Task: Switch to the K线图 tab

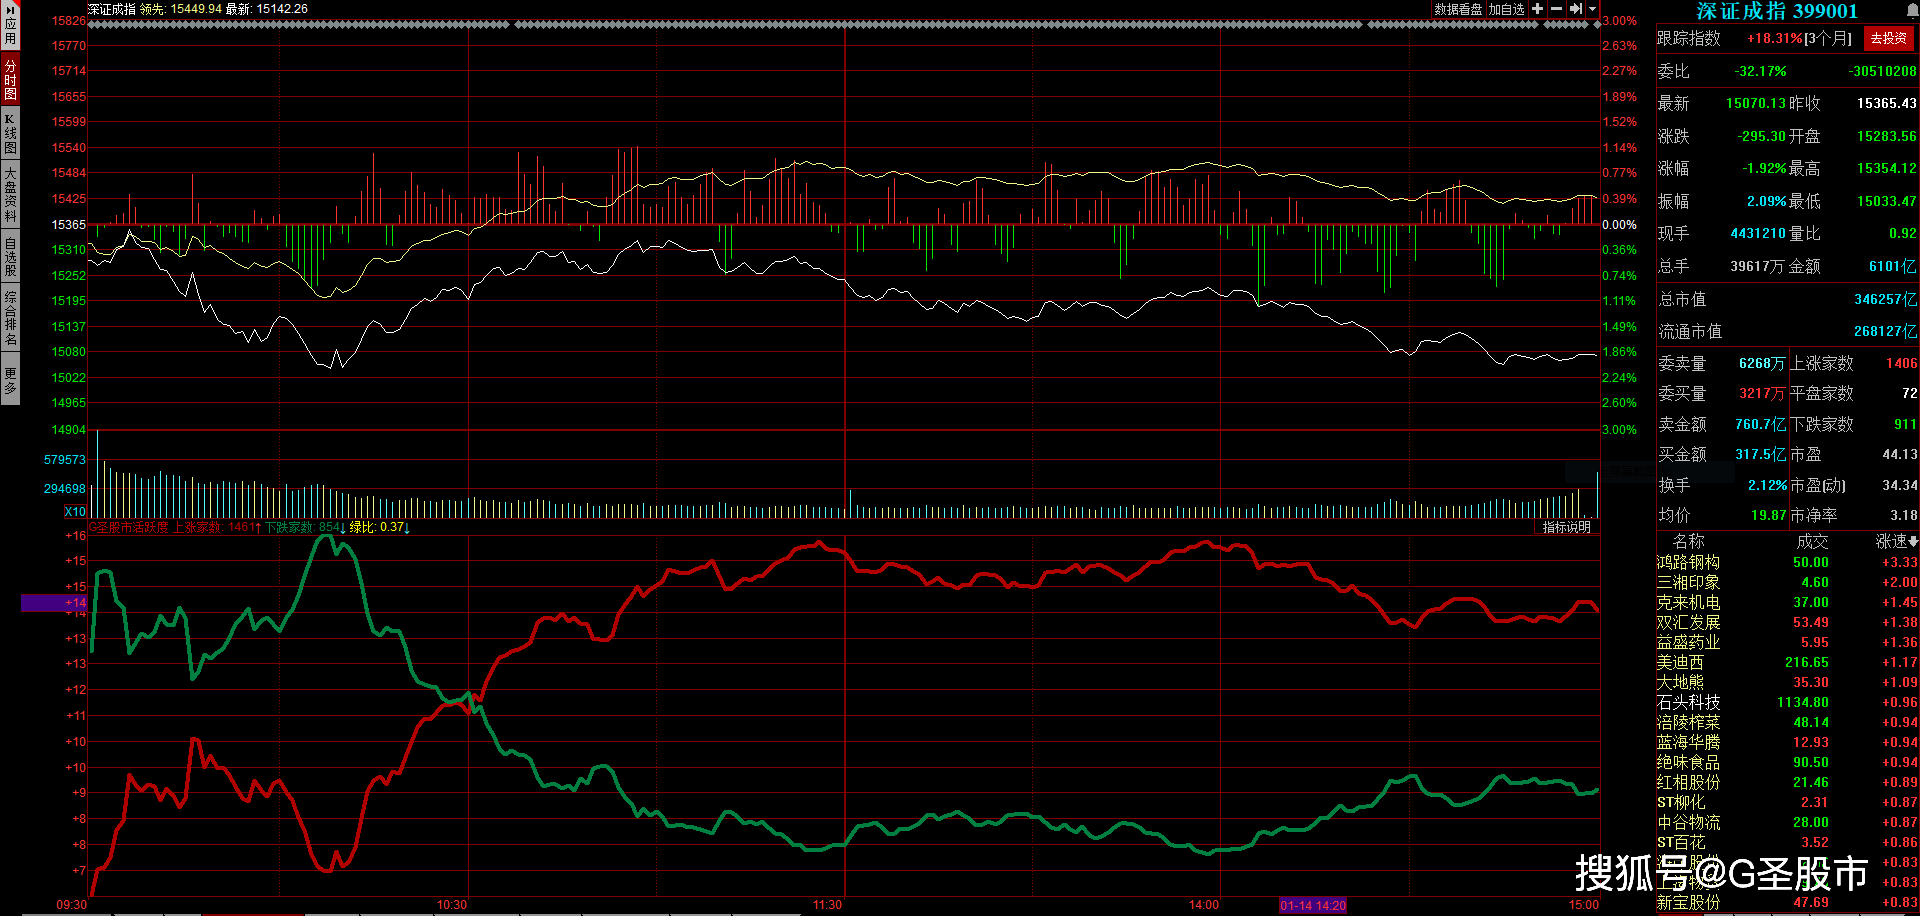Action: (x=10, y=133)
